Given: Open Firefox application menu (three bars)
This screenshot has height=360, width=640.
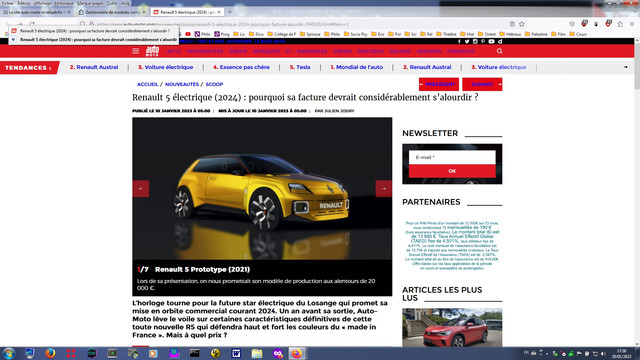Looking at the screenshot, I should tap(632, 24).
